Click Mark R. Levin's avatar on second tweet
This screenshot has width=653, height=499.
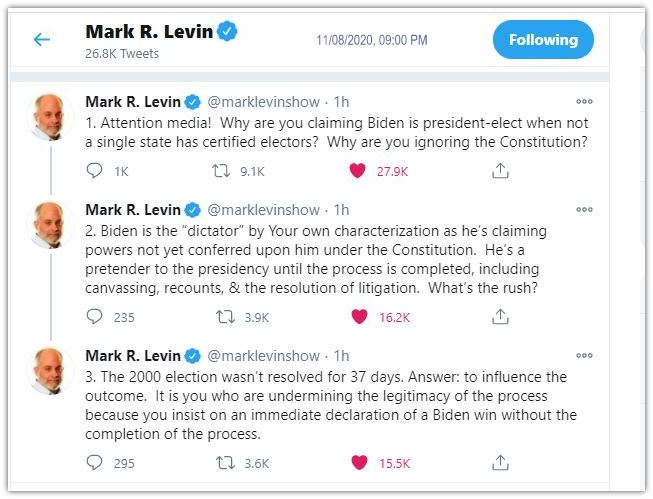(49, 226)
